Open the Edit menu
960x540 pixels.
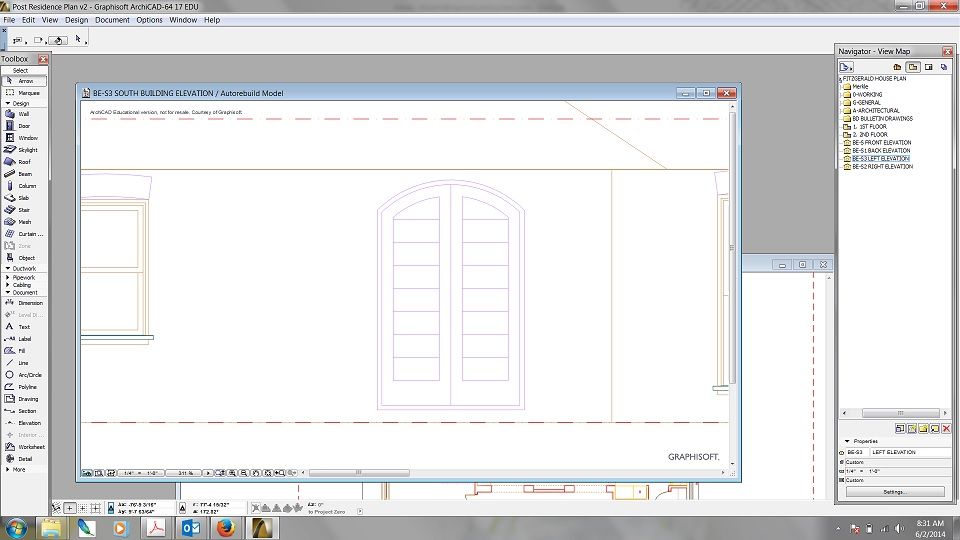[x=29, y=20]
